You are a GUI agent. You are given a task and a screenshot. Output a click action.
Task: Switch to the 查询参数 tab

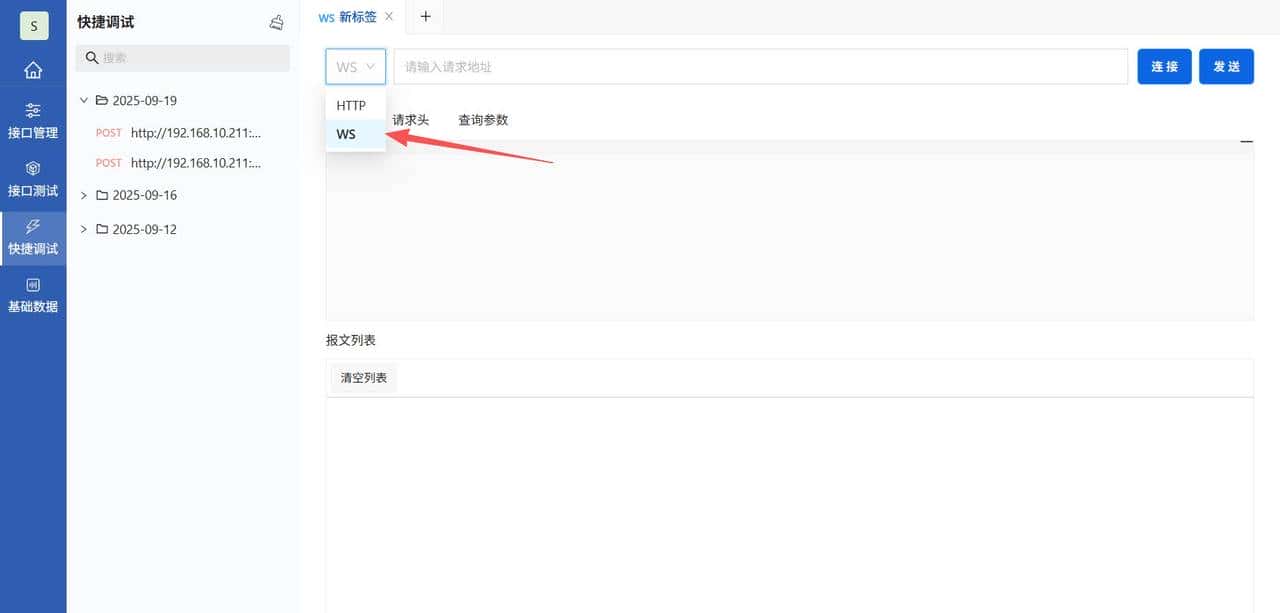coord(483,119)
